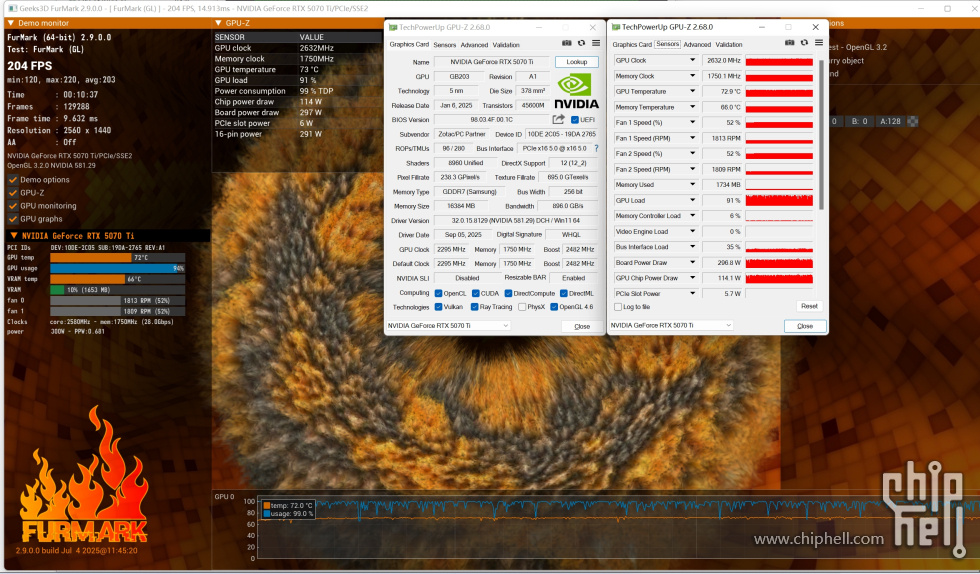Toggle the Ray Tracing checkbox
The height and width of the screenshot is (574, 980).
coord(475,307)
